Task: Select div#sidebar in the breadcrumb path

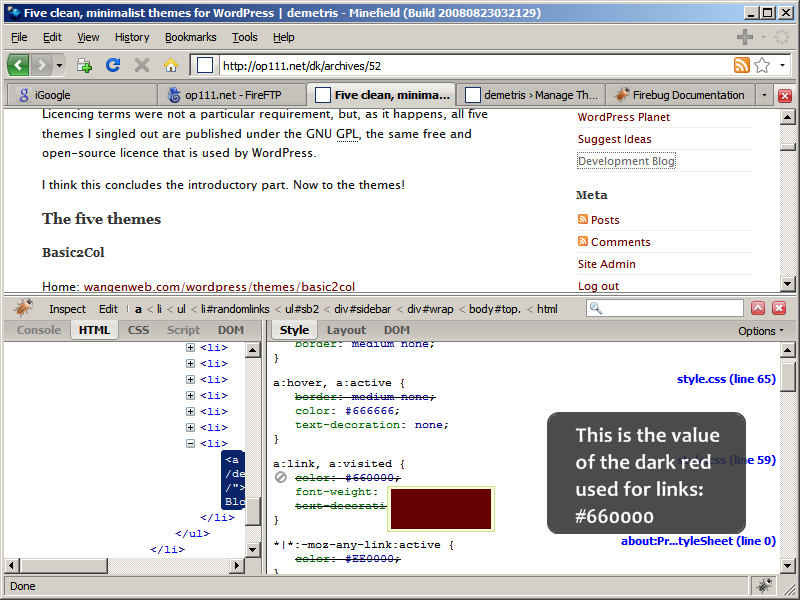Action: pyautogui.click(x=362, y=309)
